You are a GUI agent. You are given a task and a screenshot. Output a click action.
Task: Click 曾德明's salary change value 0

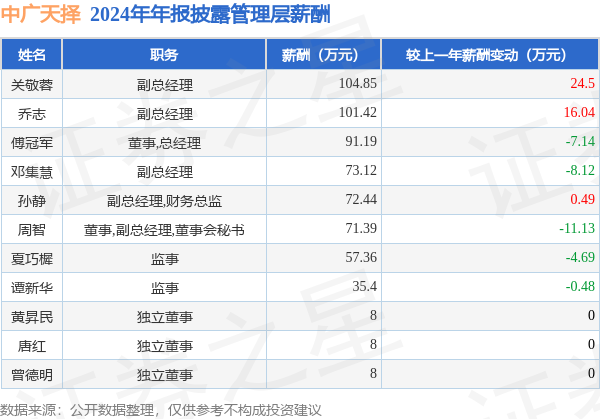click(x=592, y=373)
